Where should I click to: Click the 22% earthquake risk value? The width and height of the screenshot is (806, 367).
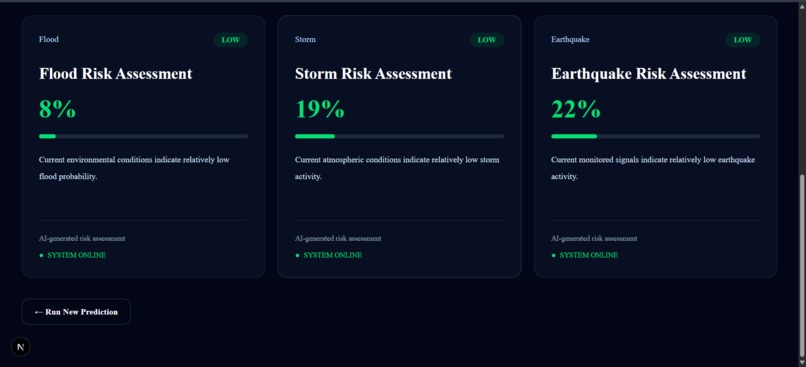coord(576,109)
